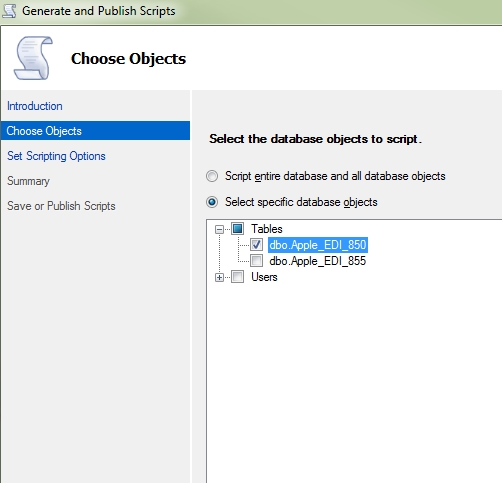Expand the Users tree node
Viewport: 502px width, 483px height.
(x=219, y=277)
